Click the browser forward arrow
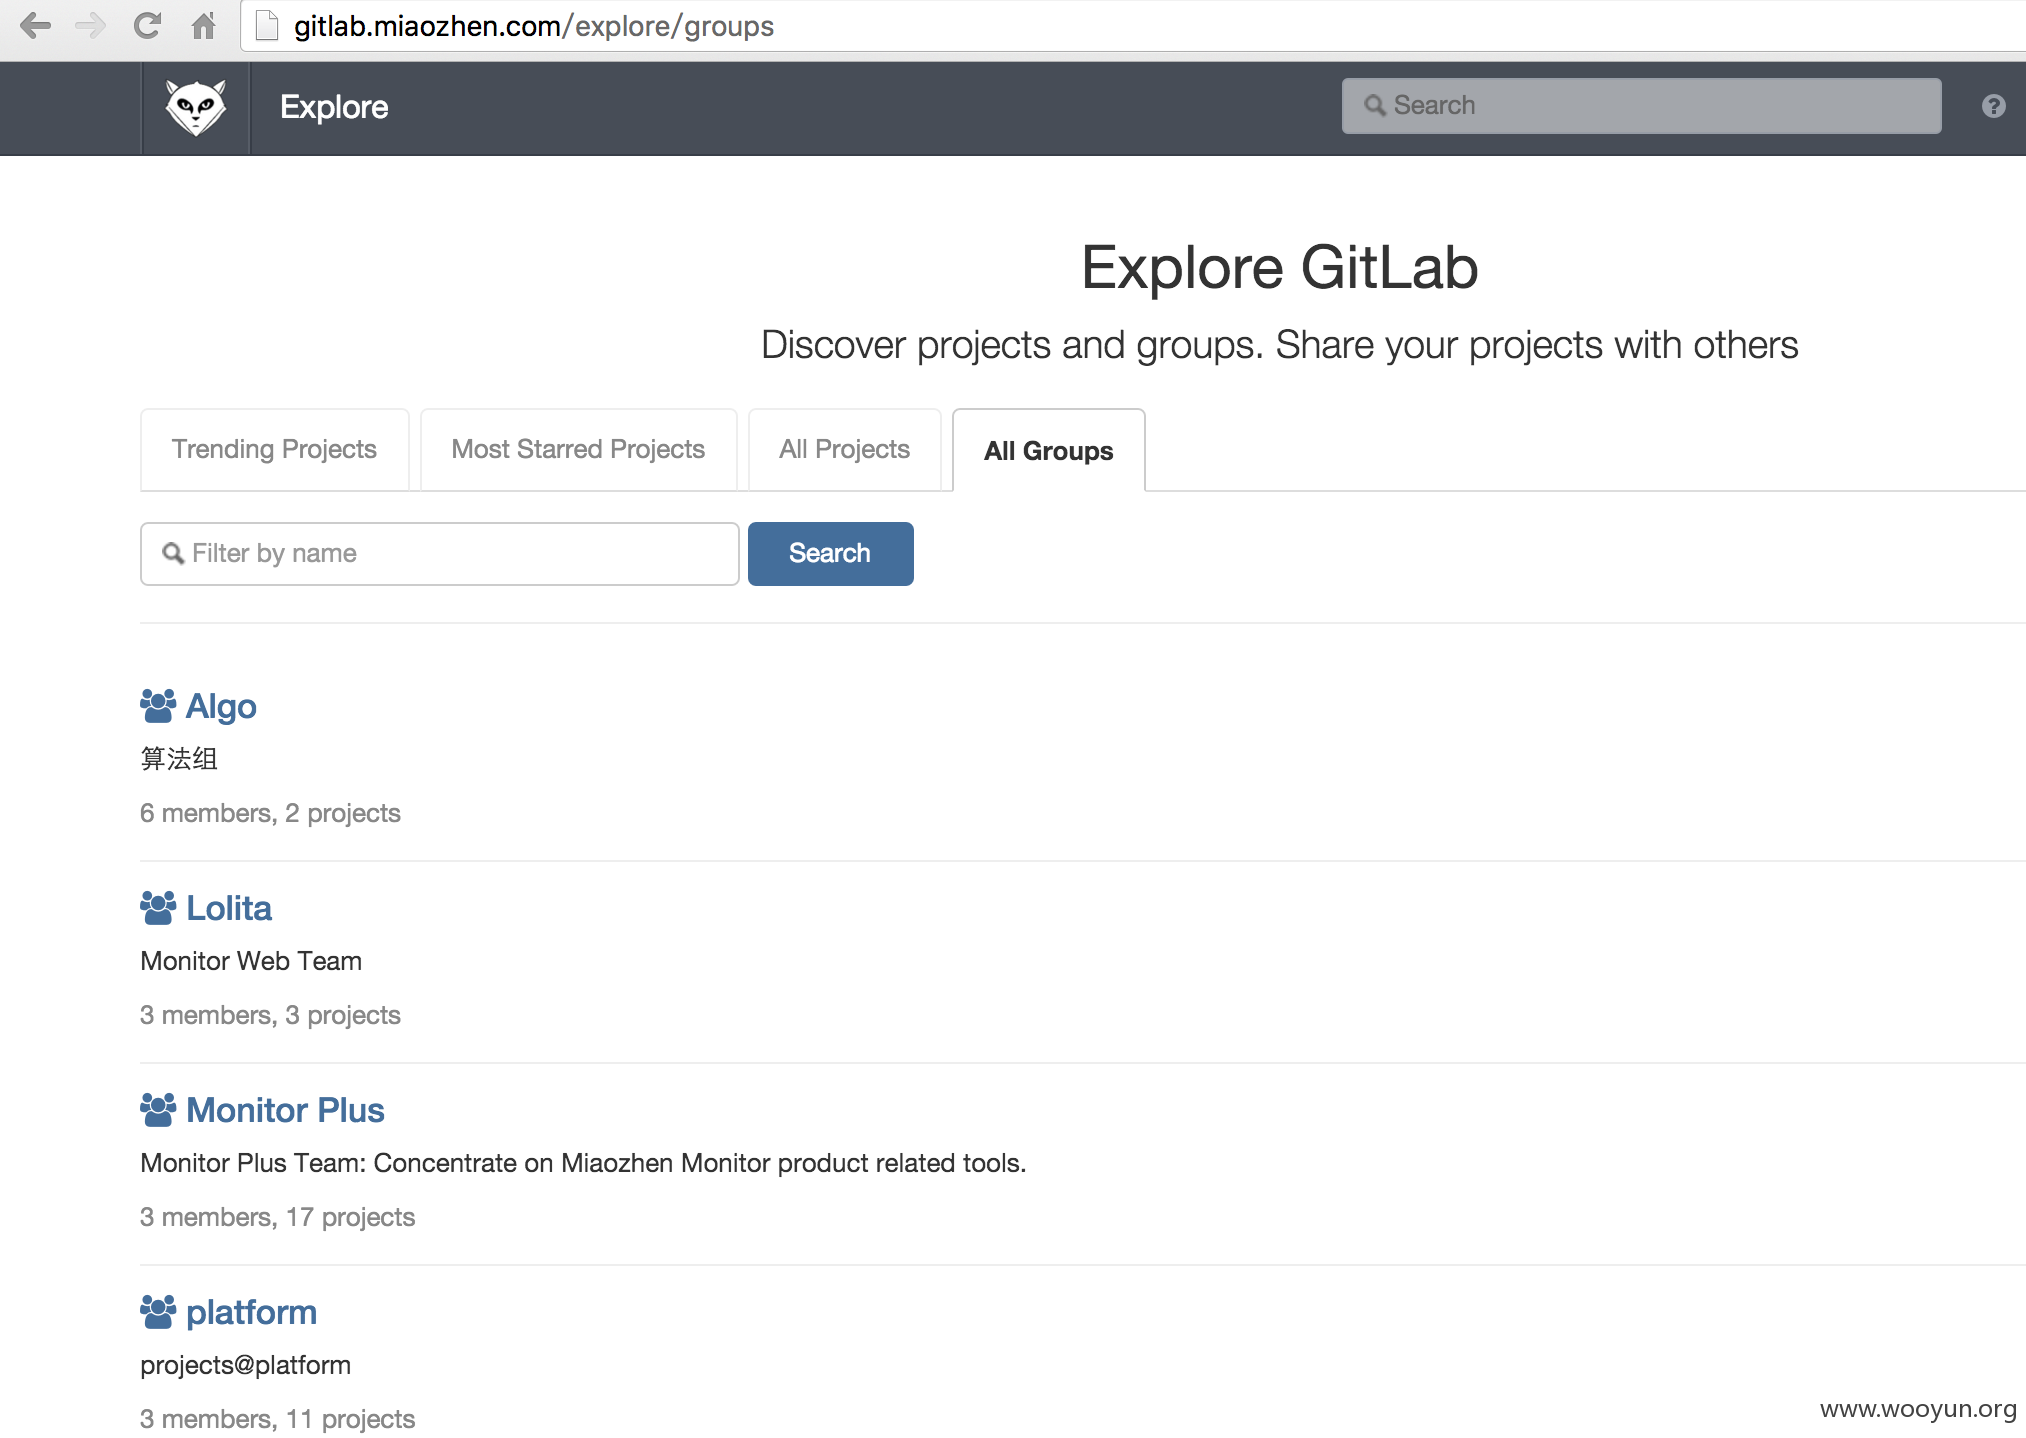Screen dimensions: 2026x1438 [x=90, y=25]
